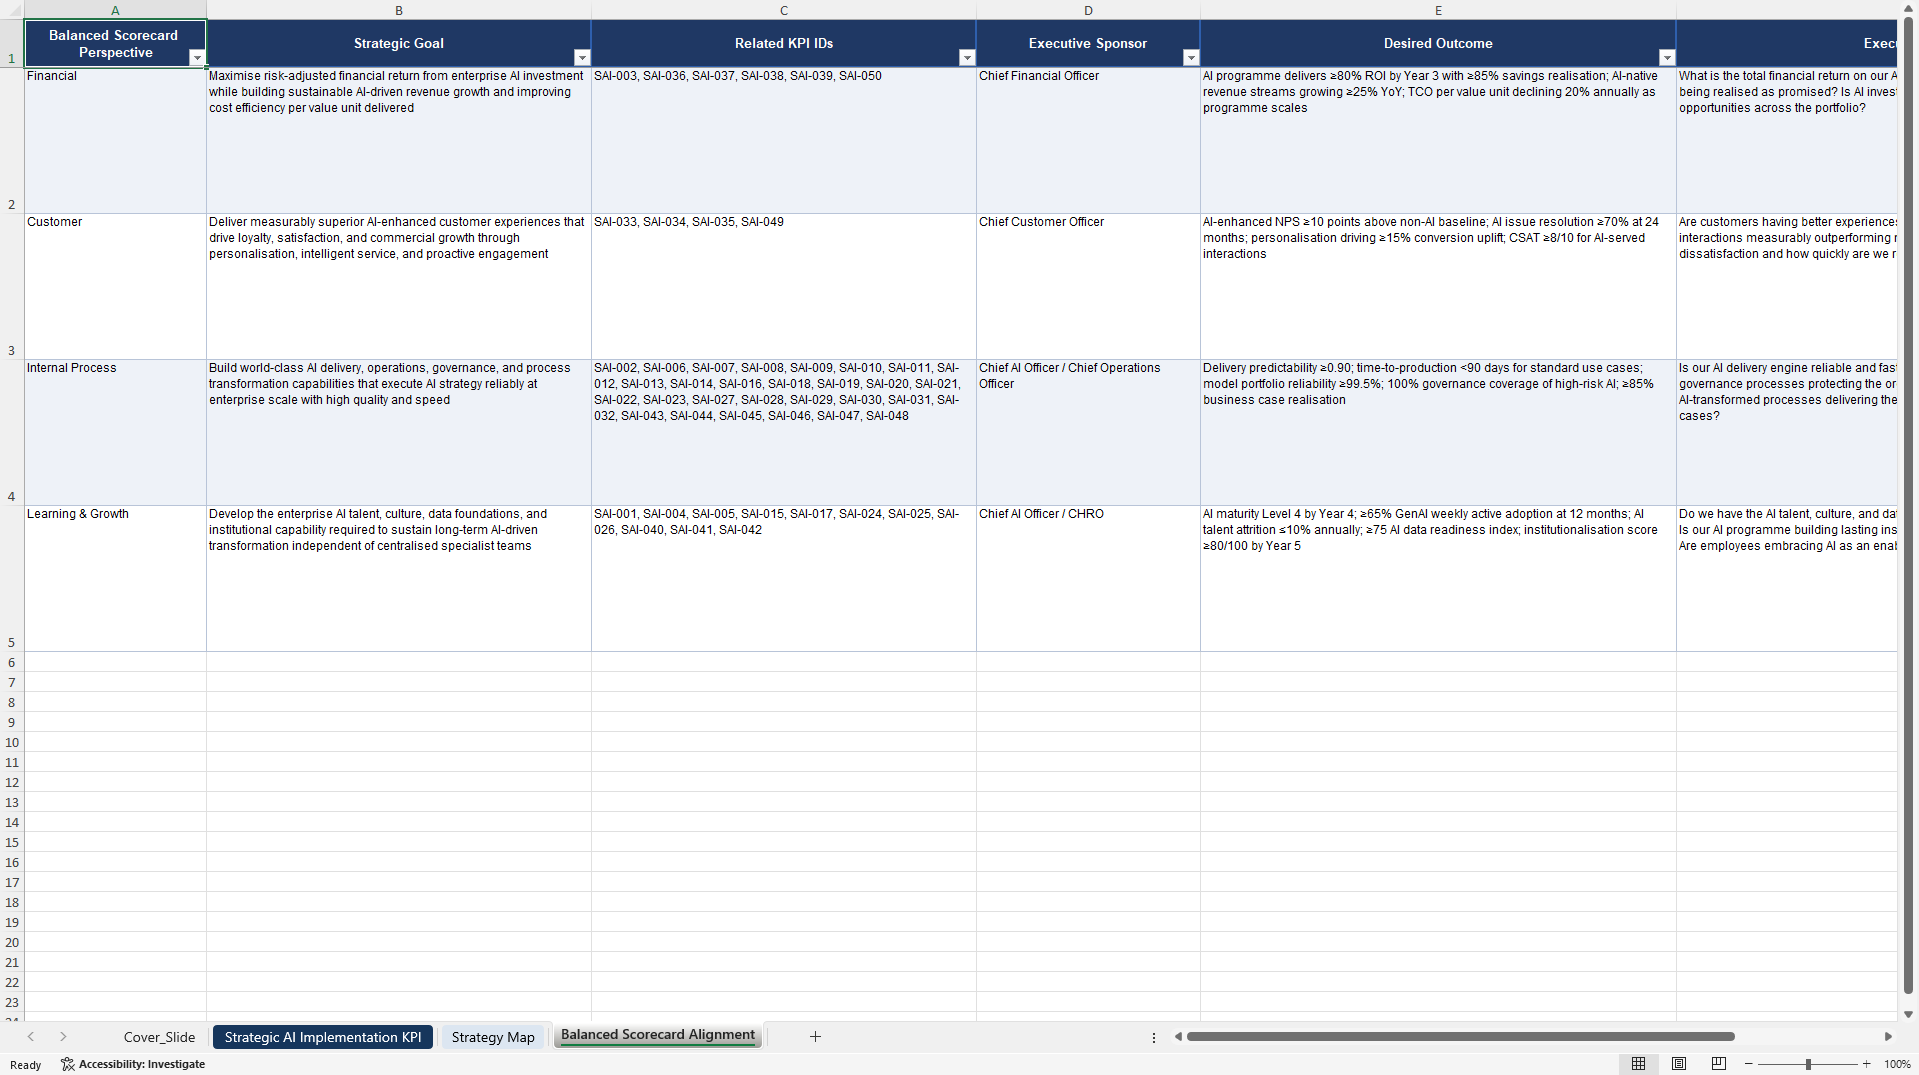Screen dimensions: 1919x1075
Task: Zoom out with the minus button
Action: point(1749,1064)
